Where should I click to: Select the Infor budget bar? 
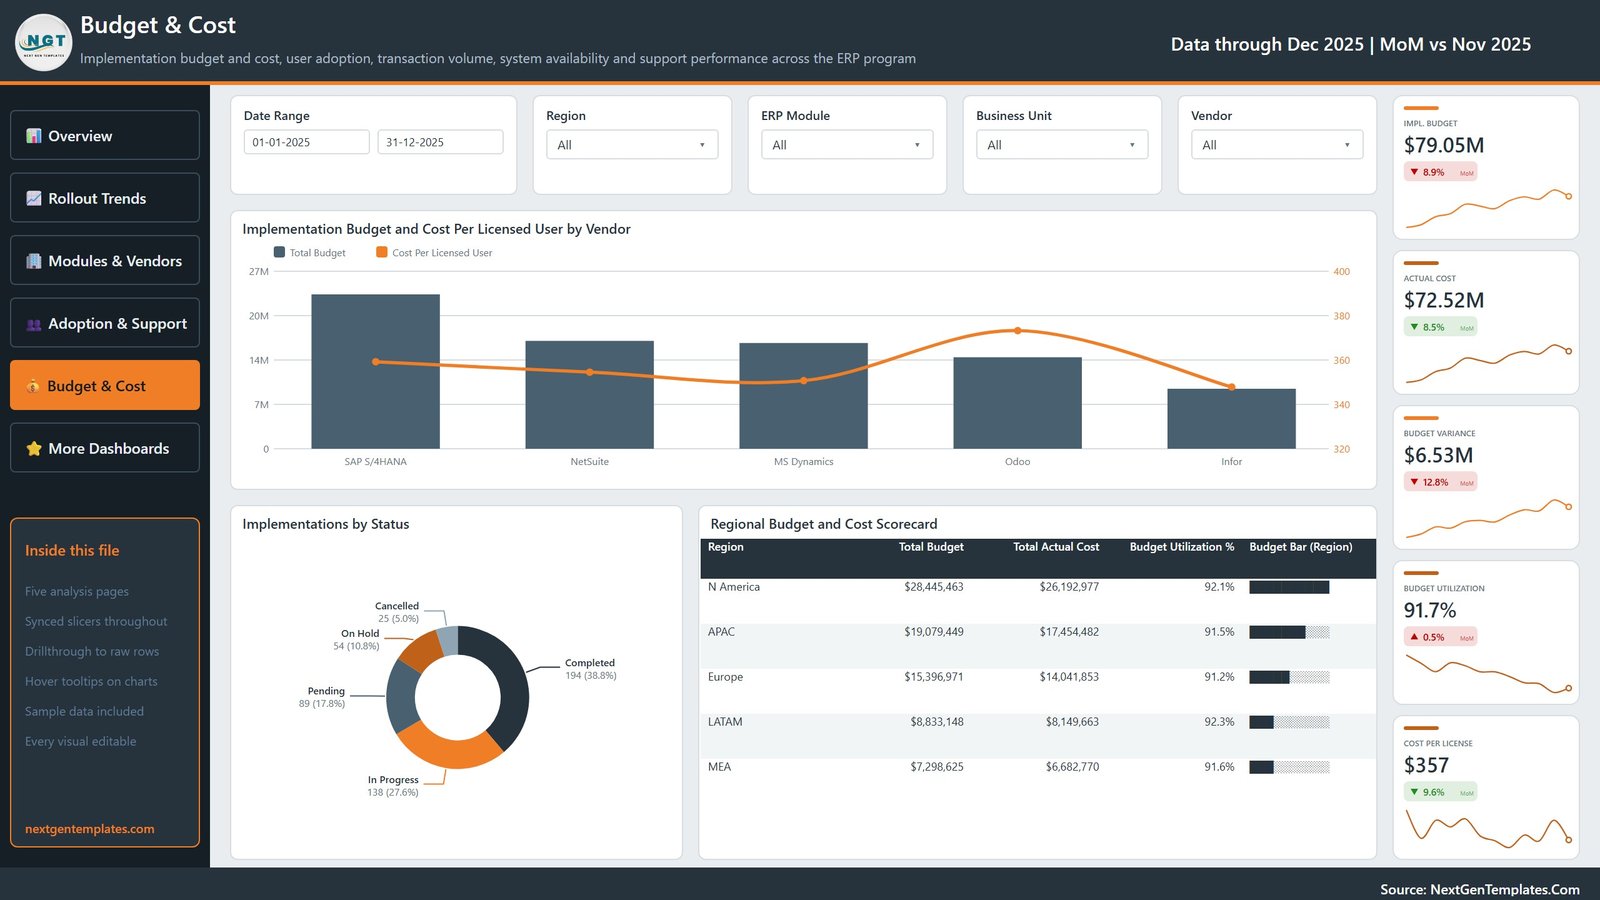click(1232, 419)
